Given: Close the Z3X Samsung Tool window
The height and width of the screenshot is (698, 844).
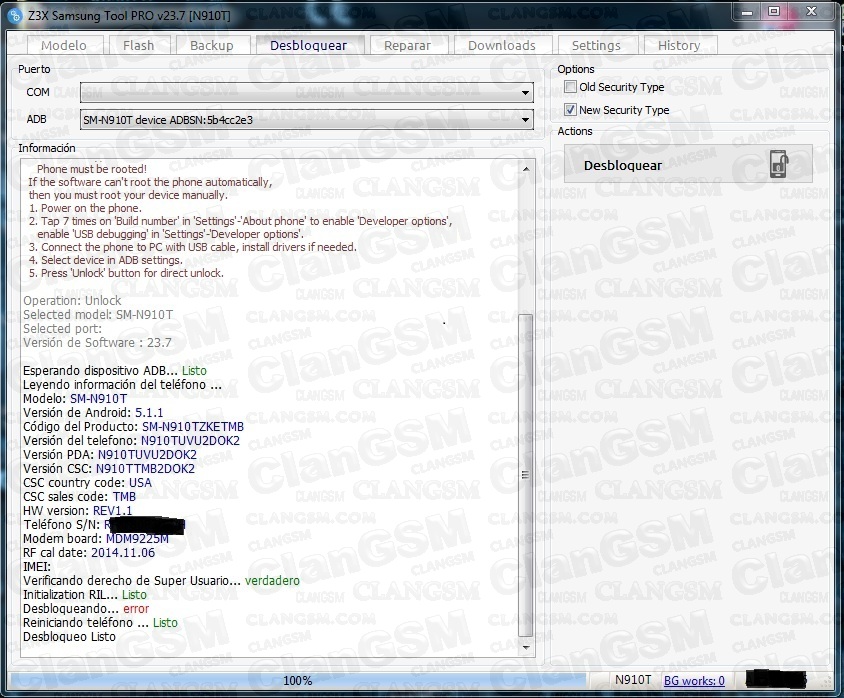Looking at the screenshot, I should pos(811,12).
